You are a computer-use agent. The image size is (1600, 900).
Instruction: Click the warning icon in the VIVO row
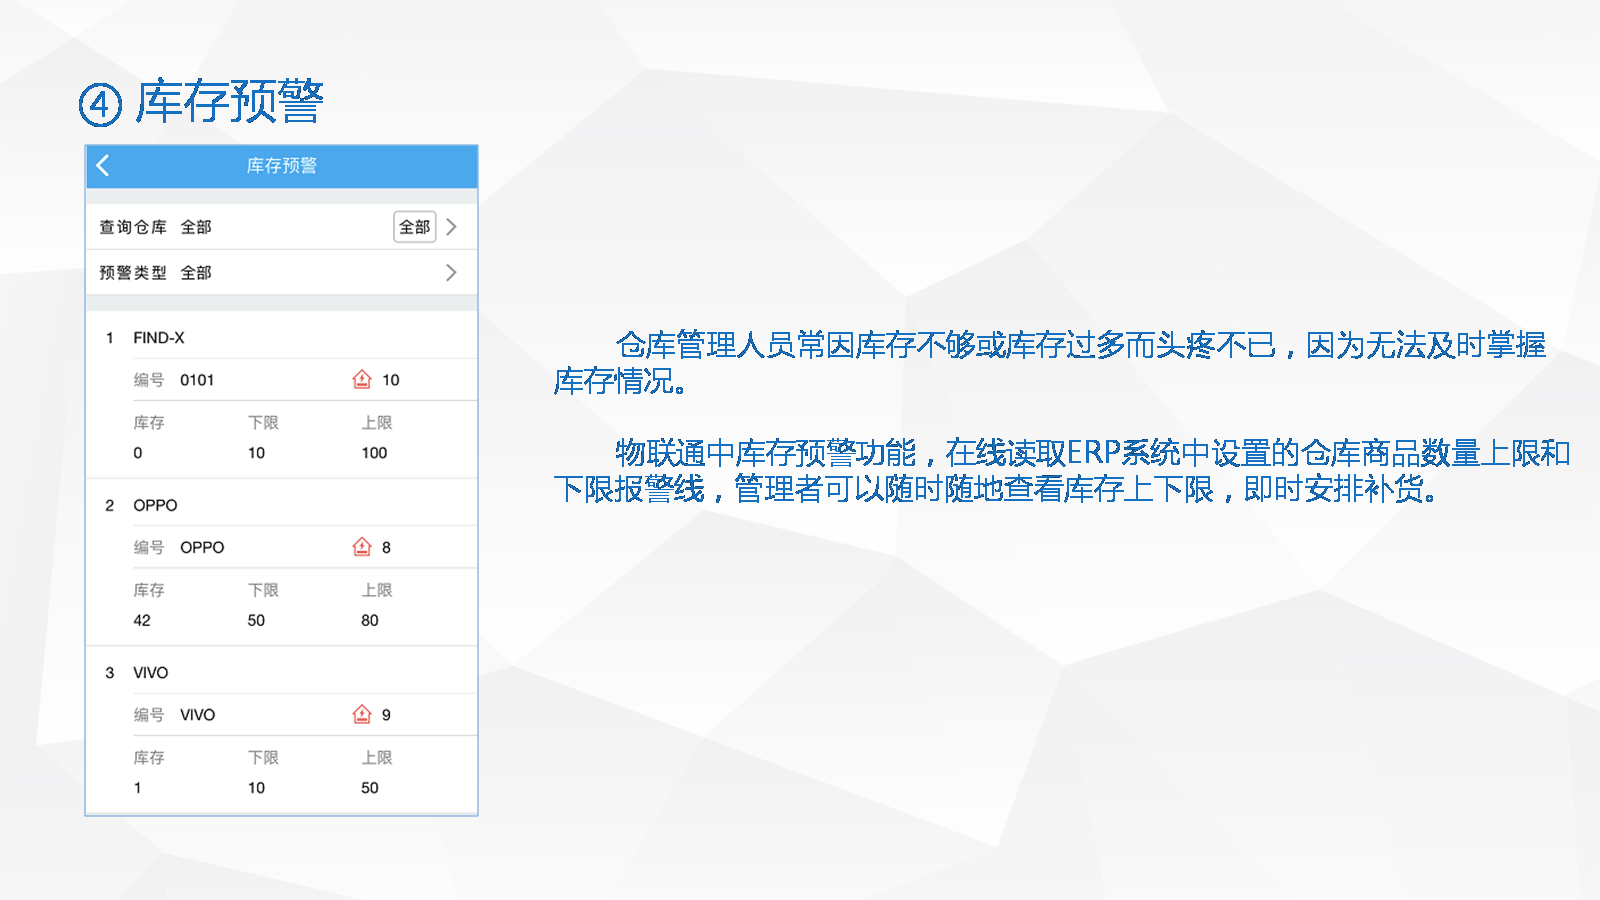[362, 714]
